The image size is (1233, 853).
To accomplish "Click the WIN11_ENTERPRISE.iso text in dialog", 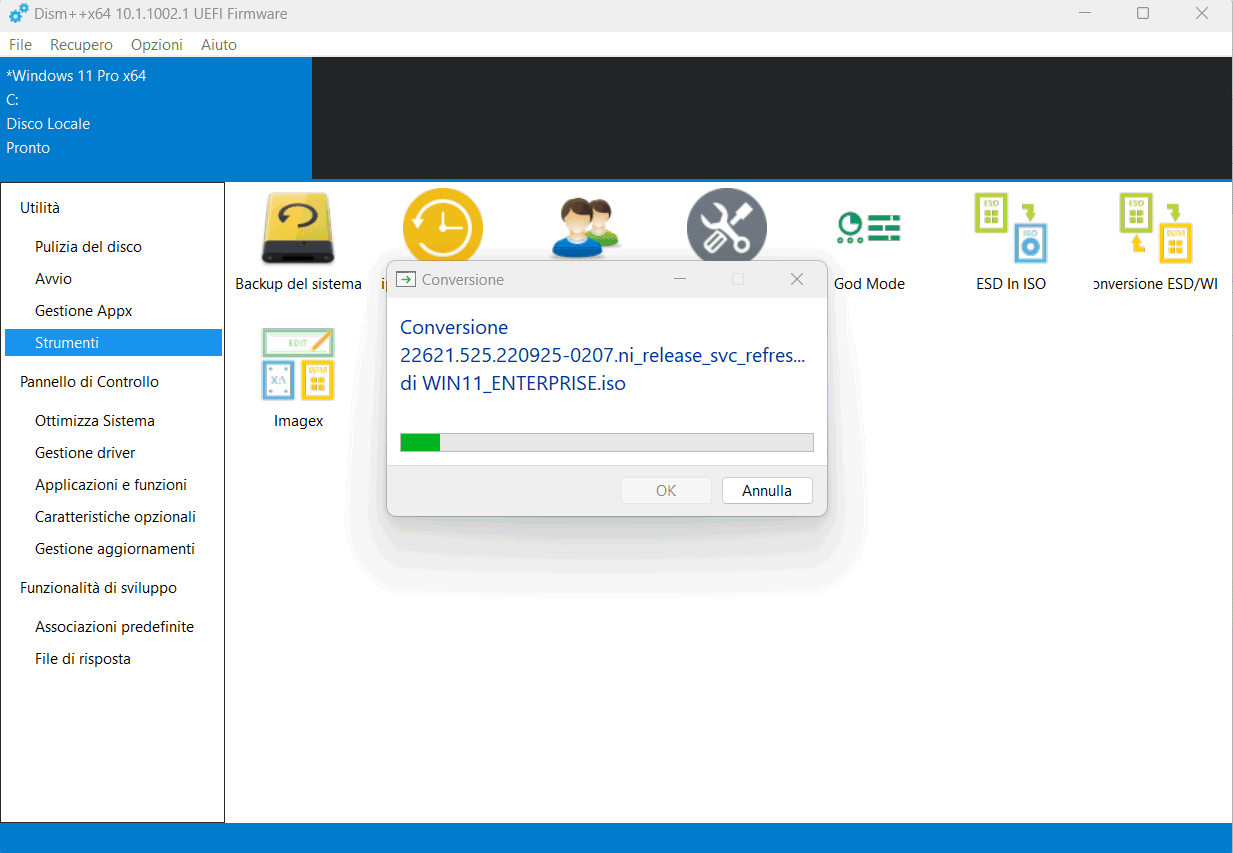I will click(x=524, y=383).
